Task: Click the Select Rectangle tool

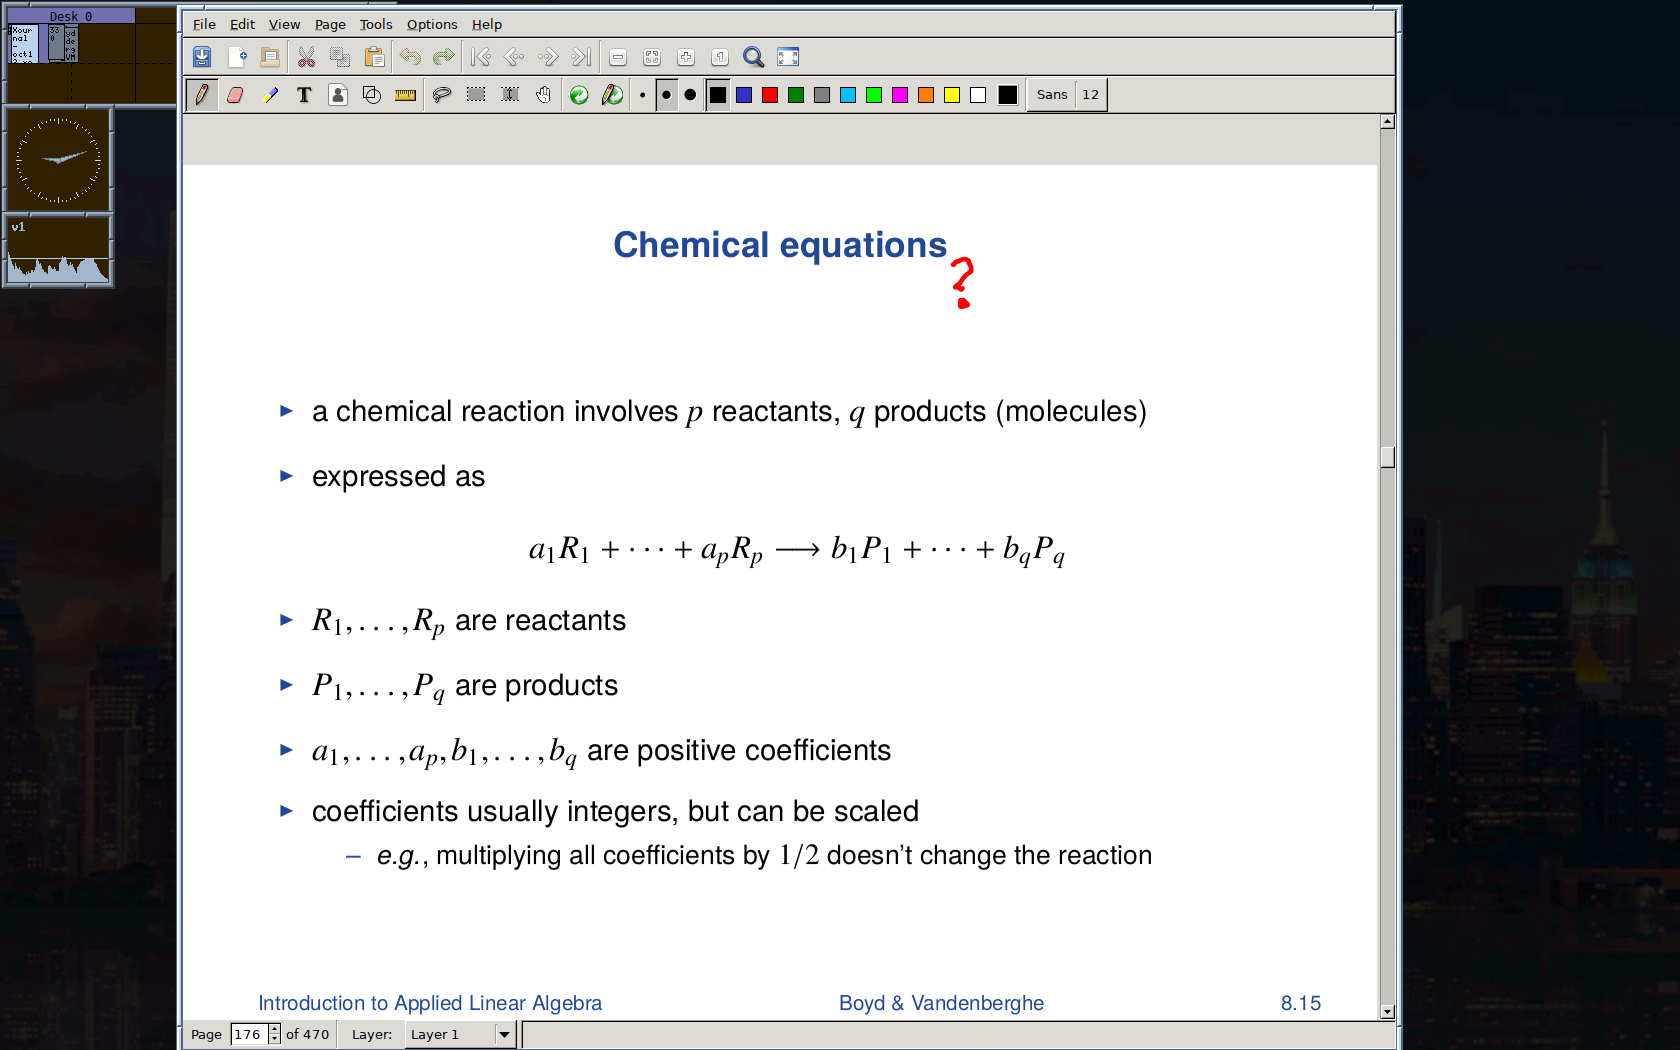Action: [476, 95]
